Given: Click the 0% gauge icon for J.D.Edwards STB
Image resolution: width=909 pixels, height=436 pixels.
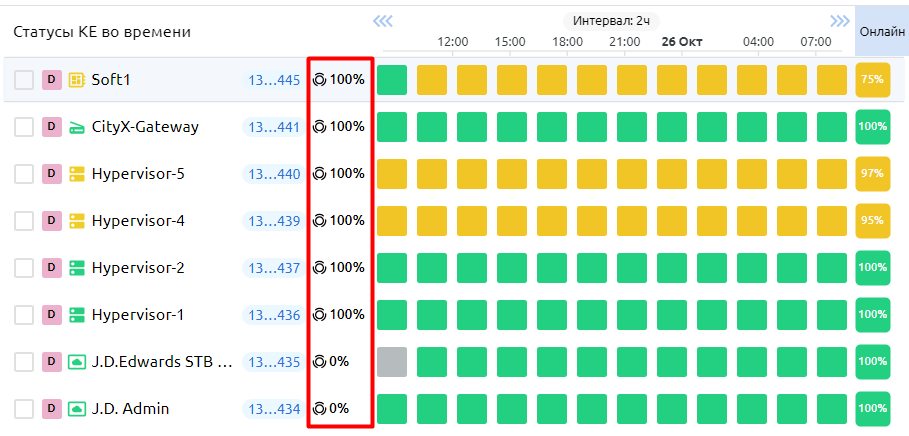Looking at the screenshot, I should click(320, 362).
